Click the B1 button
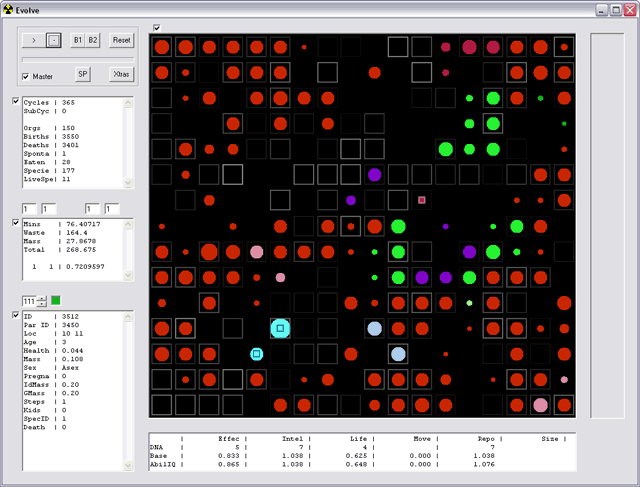Screen dimensions: 640x487 [x=78, y=40]
